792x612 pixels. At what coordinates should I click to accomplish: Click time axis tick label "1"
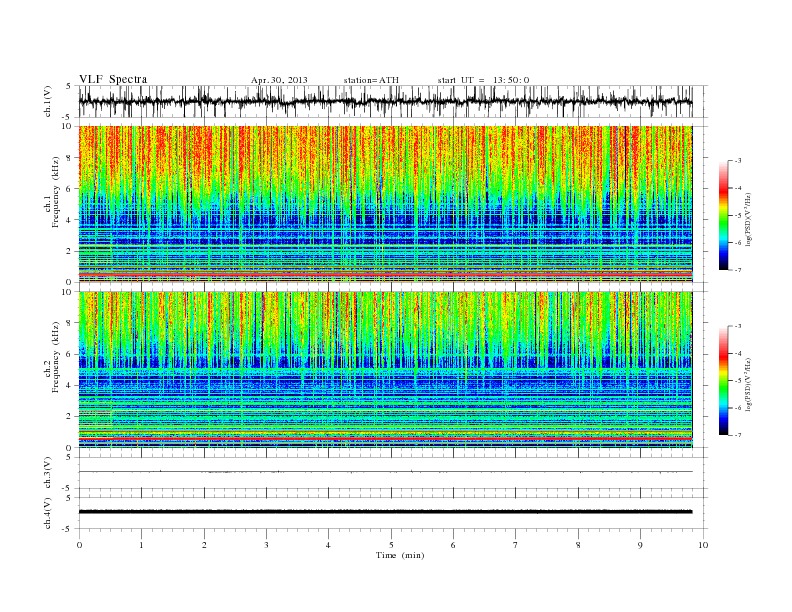141,545
